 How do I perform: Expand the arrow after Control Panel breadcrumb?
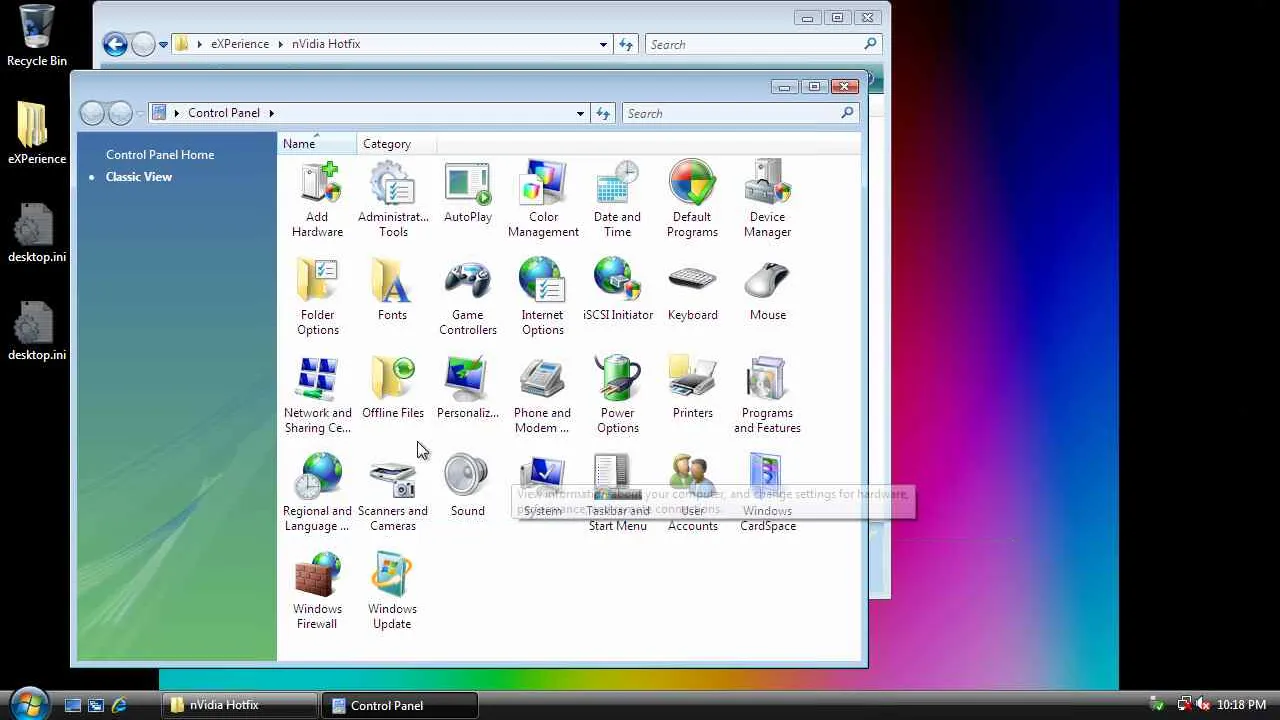[x=271, y=113]
